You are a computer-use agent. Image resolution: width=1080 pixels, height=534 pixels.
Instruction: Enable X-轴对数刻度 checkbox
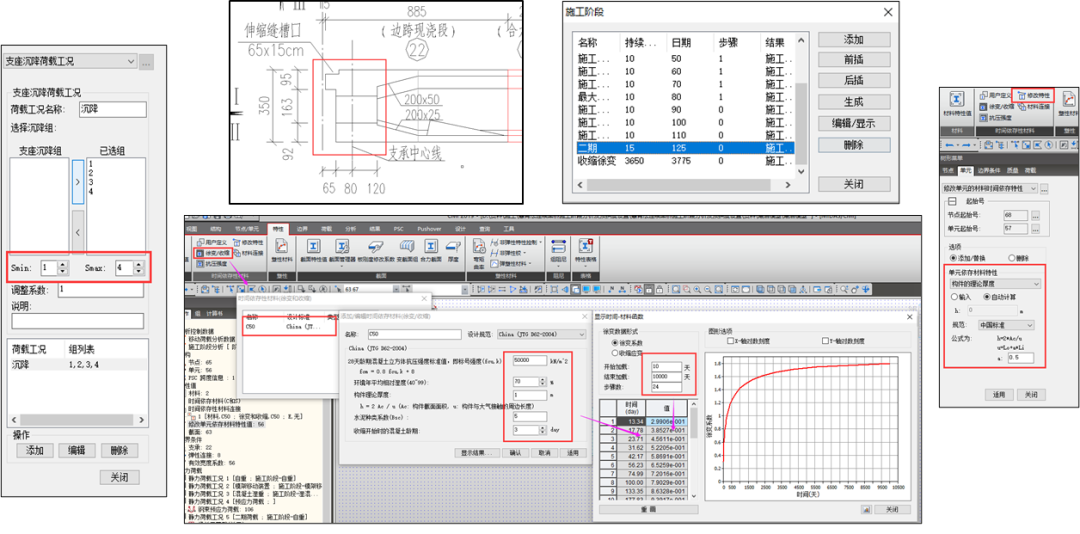click(x=751, y=341)
